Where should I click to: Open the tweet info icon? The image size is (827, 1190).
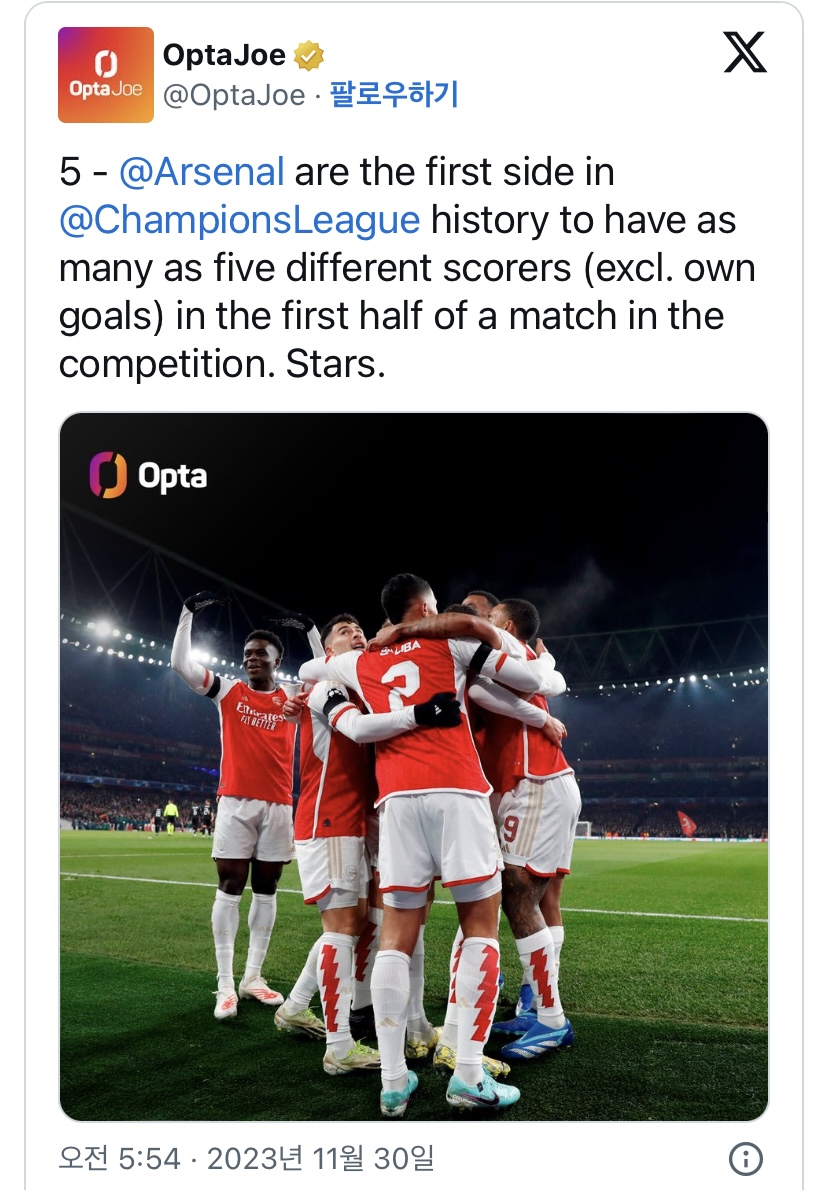745,1159
